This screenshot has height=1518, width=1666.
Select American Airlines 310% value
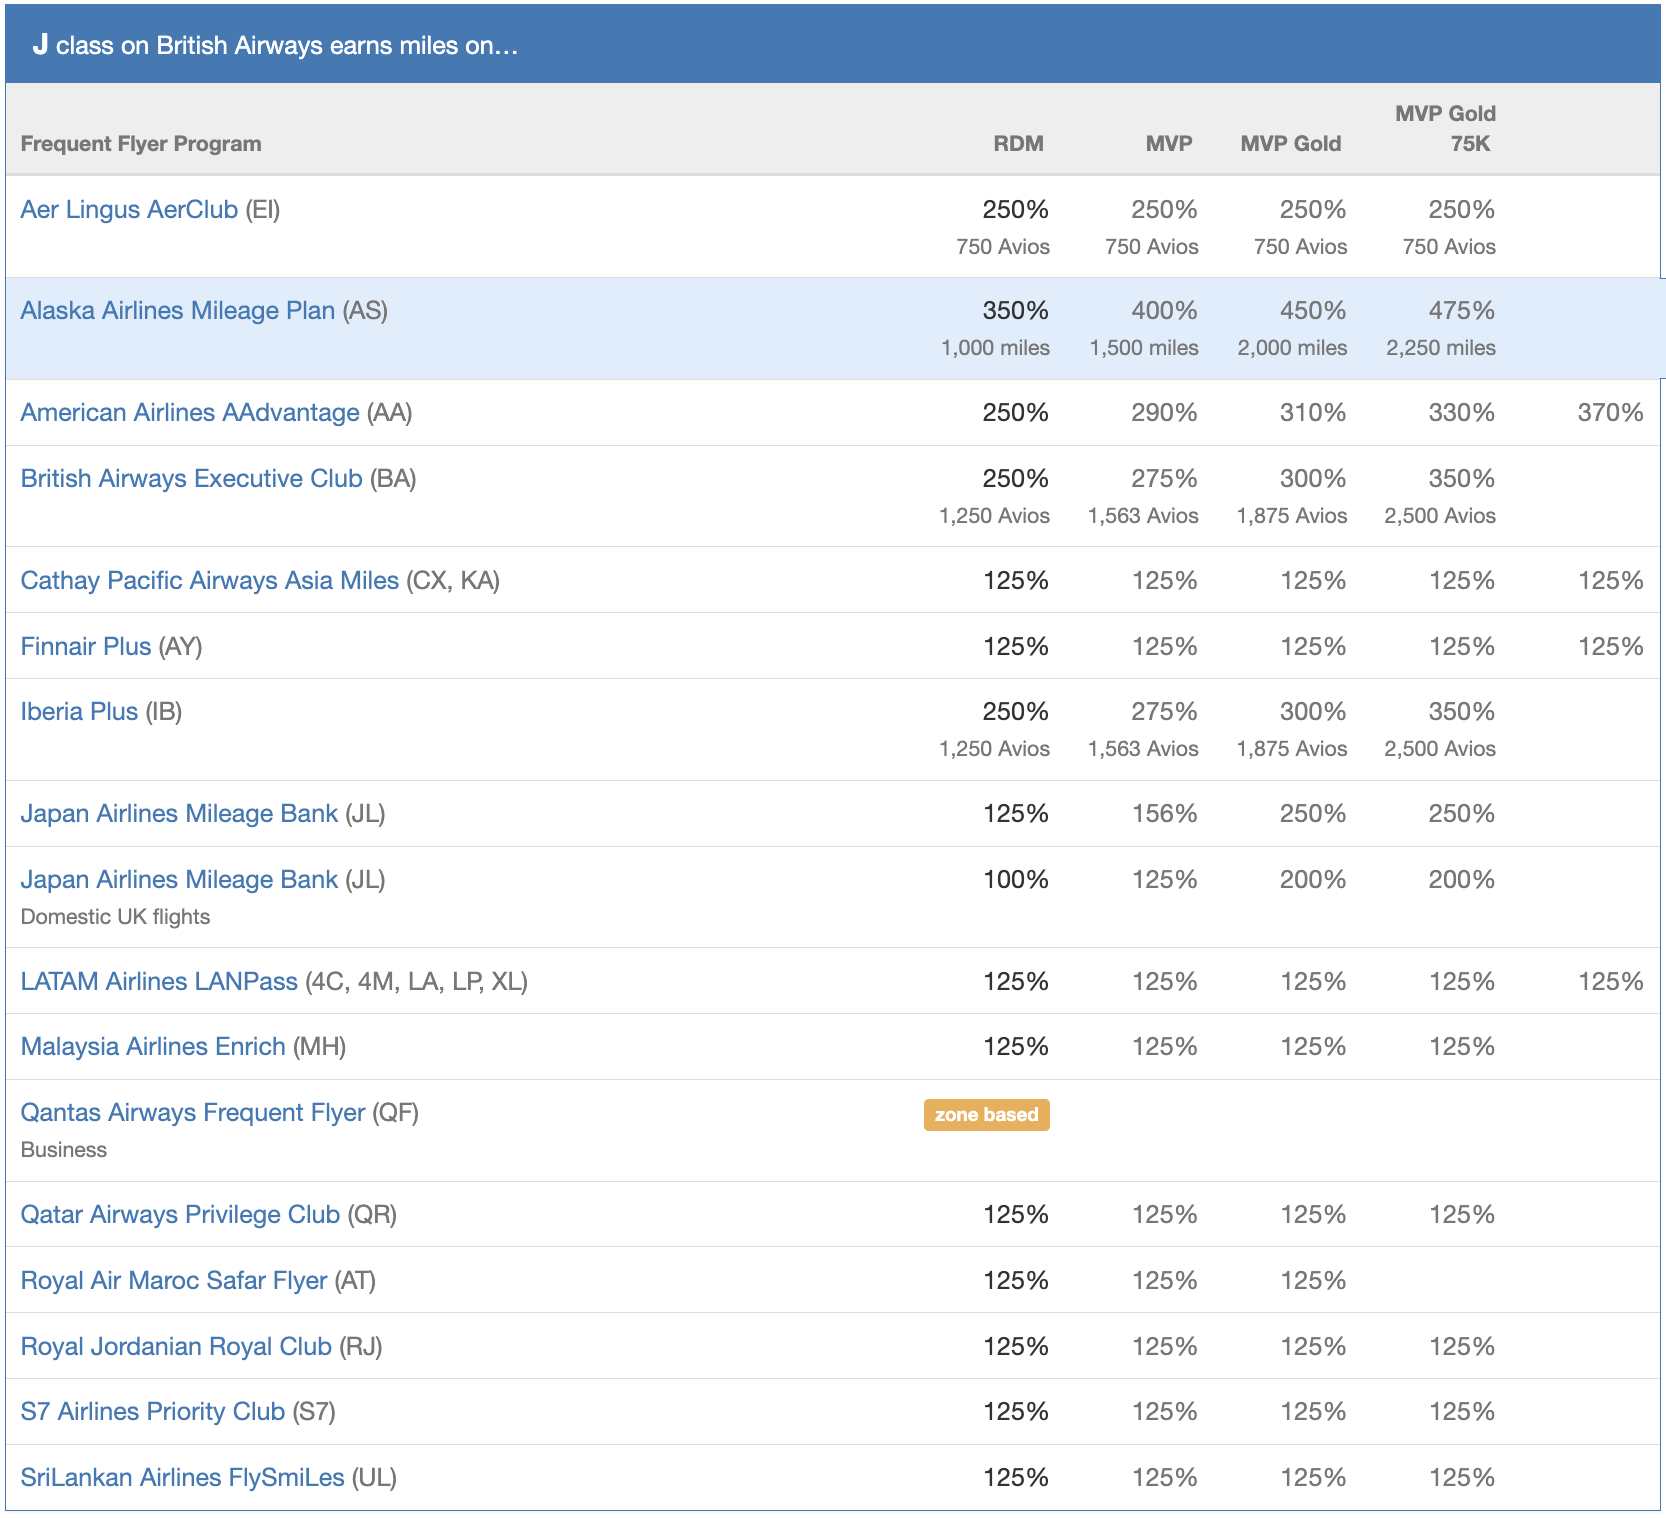pos(1314,413)
